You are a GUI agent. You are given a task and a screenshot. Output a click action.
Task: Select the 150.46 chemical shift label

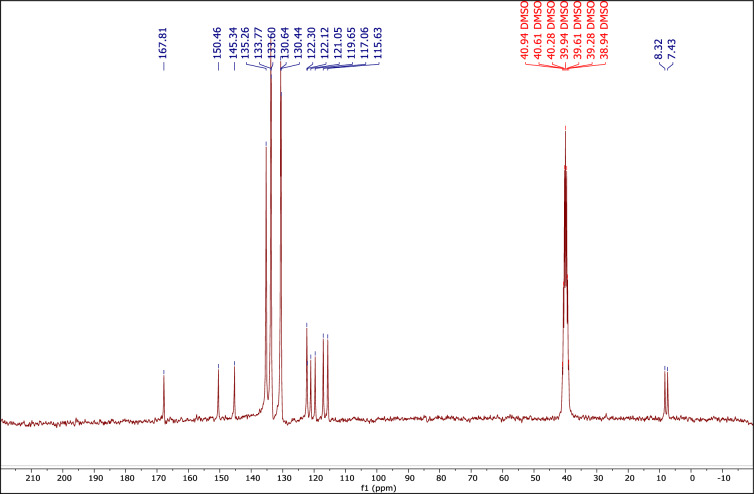click(x=218, y=44)
